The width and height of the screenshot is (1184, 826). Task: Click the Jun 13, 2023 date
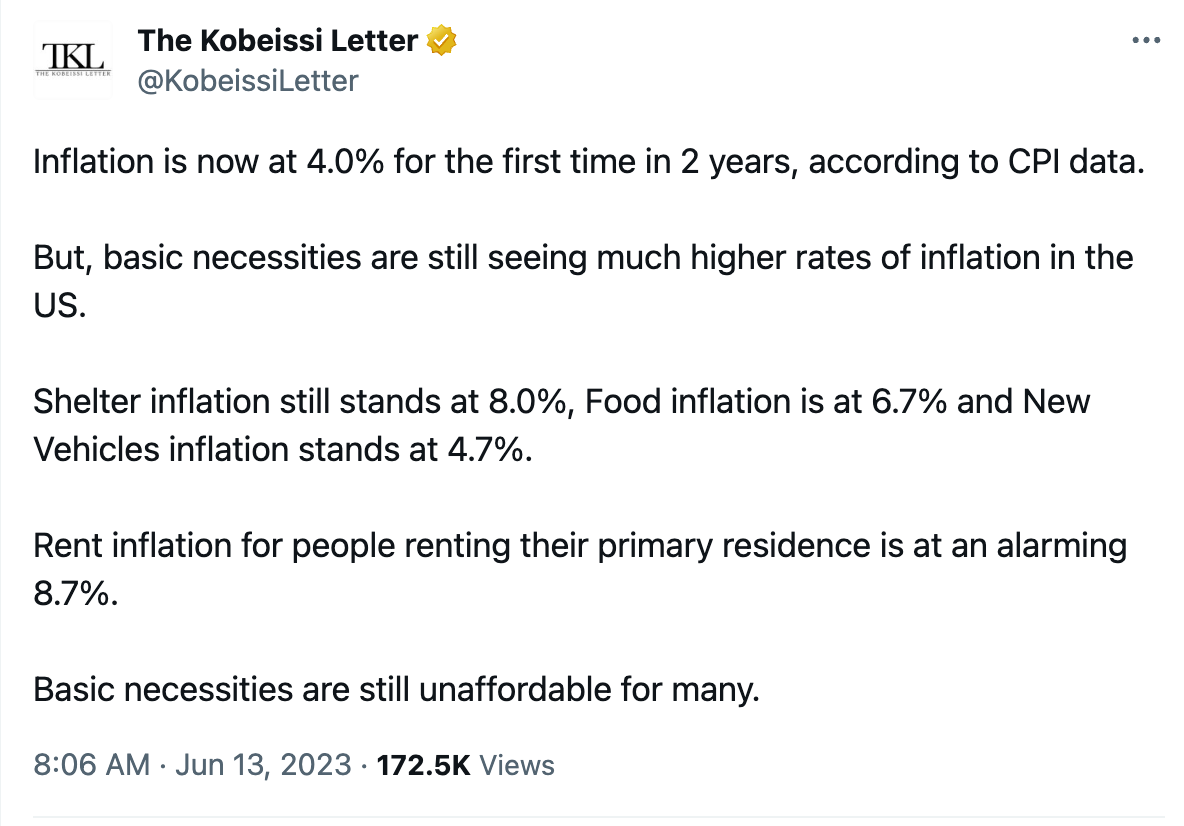point(263,765)
